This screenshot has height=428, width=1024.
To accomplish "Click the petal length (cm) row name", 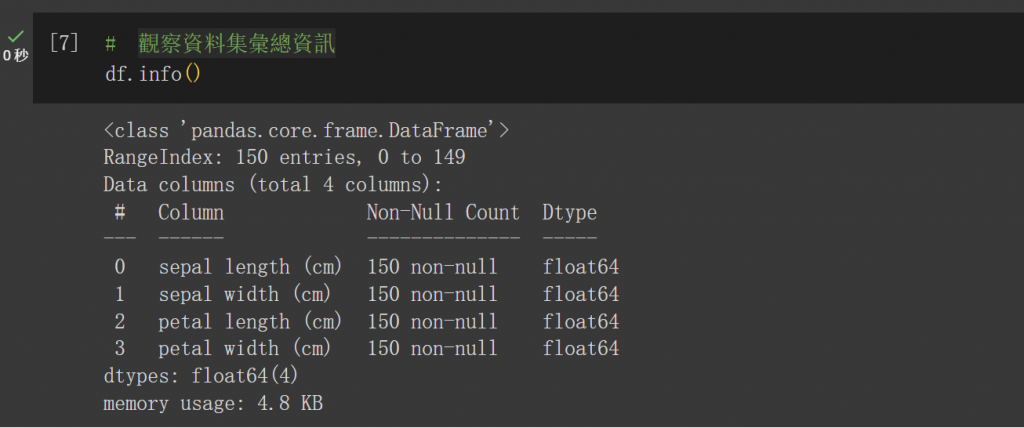I will [x=251, y=321].
